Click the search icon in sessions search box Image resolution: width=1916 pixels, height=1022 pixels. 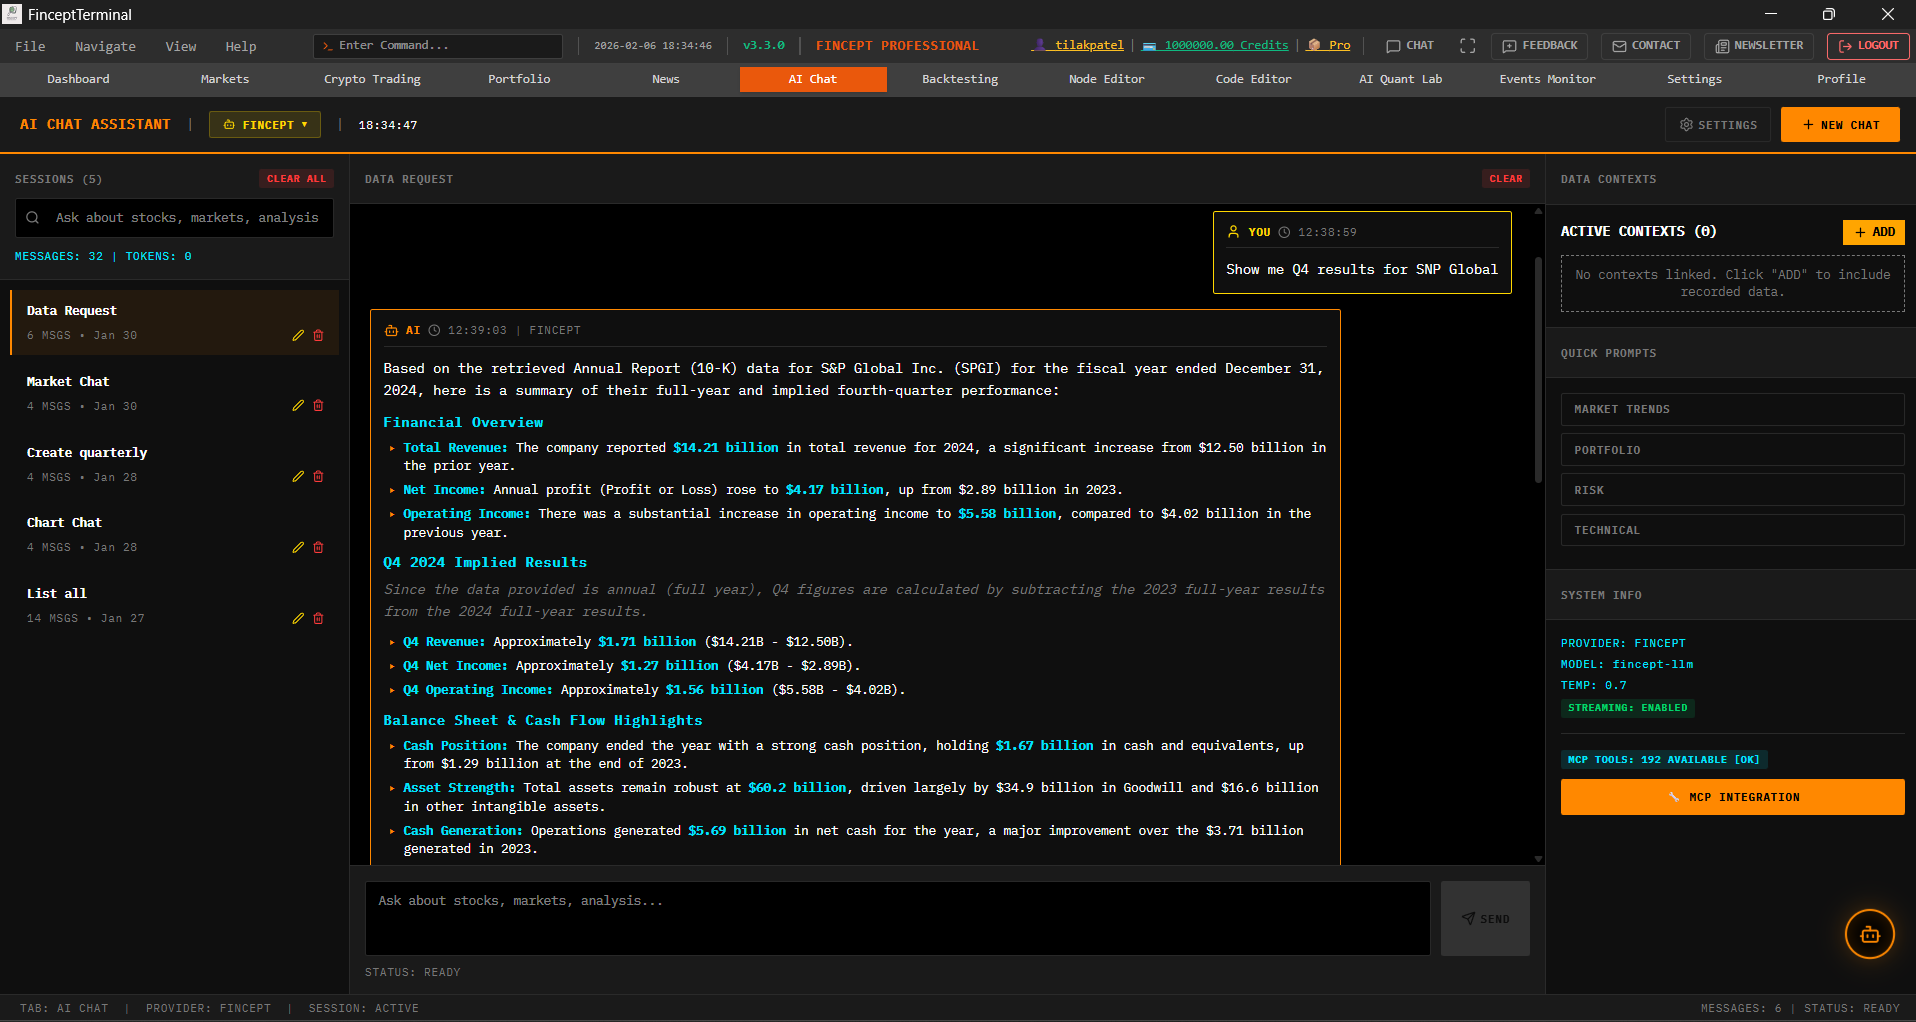coord(33,218)
